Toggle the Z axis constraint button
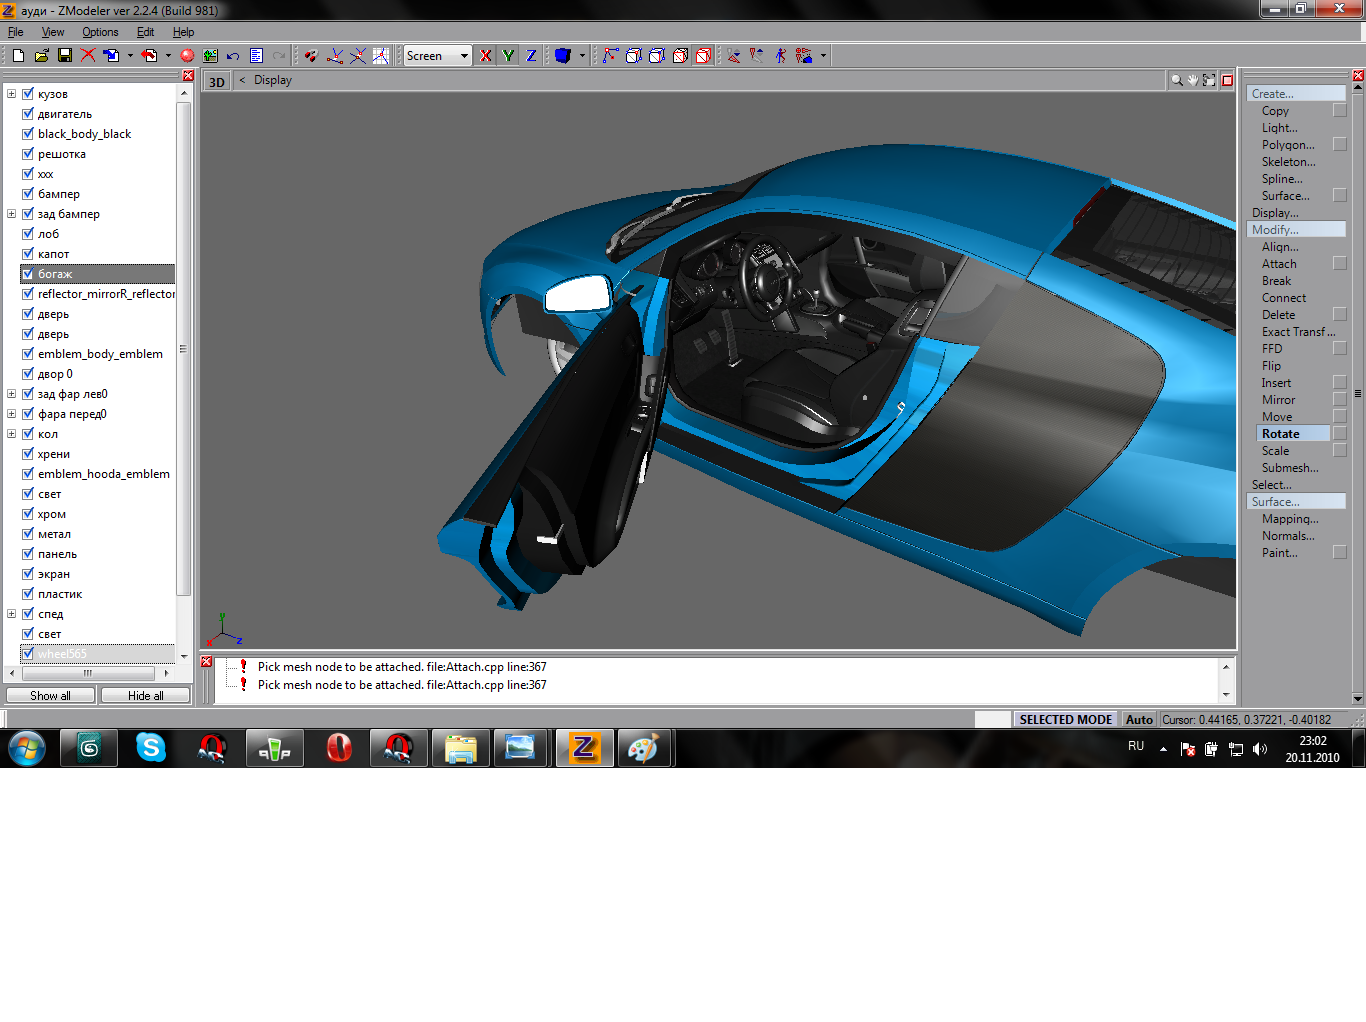The image size is (1366, 1022). 531,56
